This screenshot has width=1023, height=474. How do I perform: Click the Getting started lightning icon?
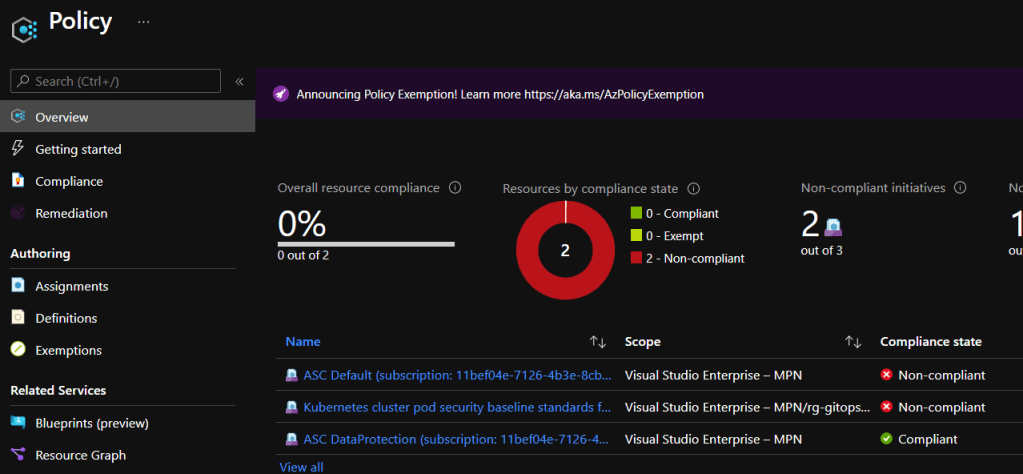(17, 149)
